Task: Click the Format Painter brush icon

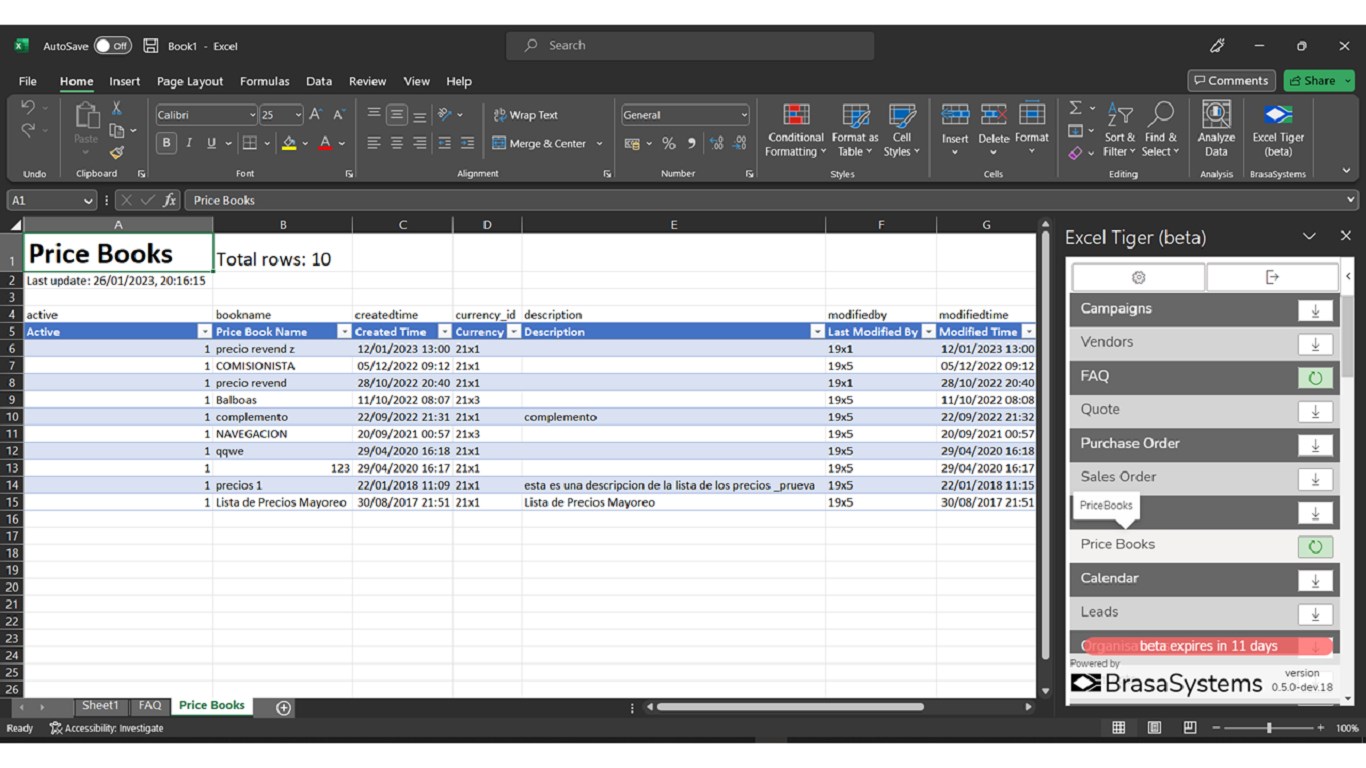Action: [x=117, y=152]
